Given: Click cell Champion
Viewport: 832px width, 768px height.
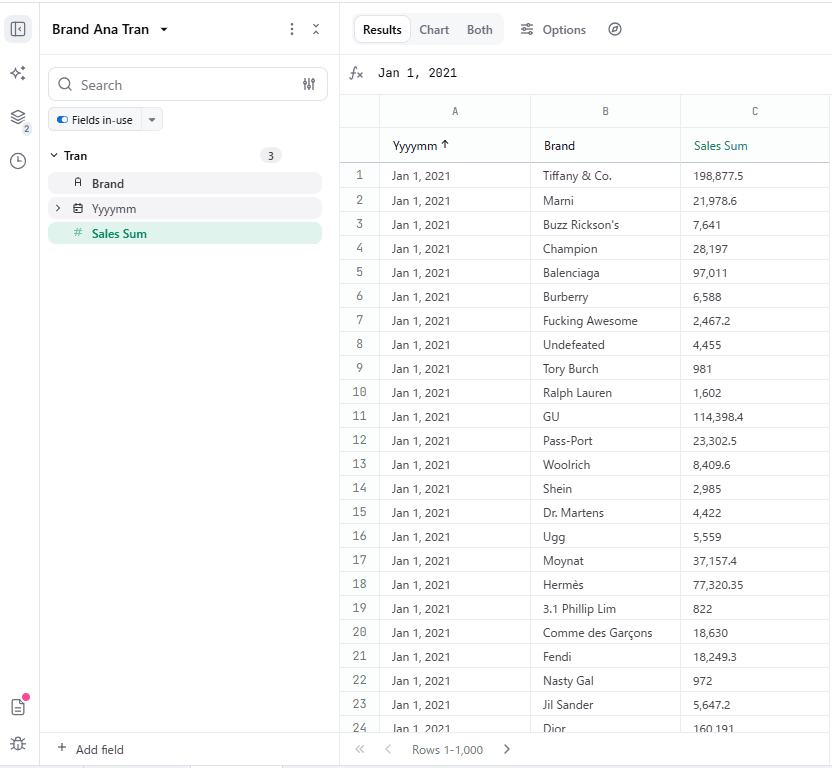Looking at the screenshot, I should 605,248.
